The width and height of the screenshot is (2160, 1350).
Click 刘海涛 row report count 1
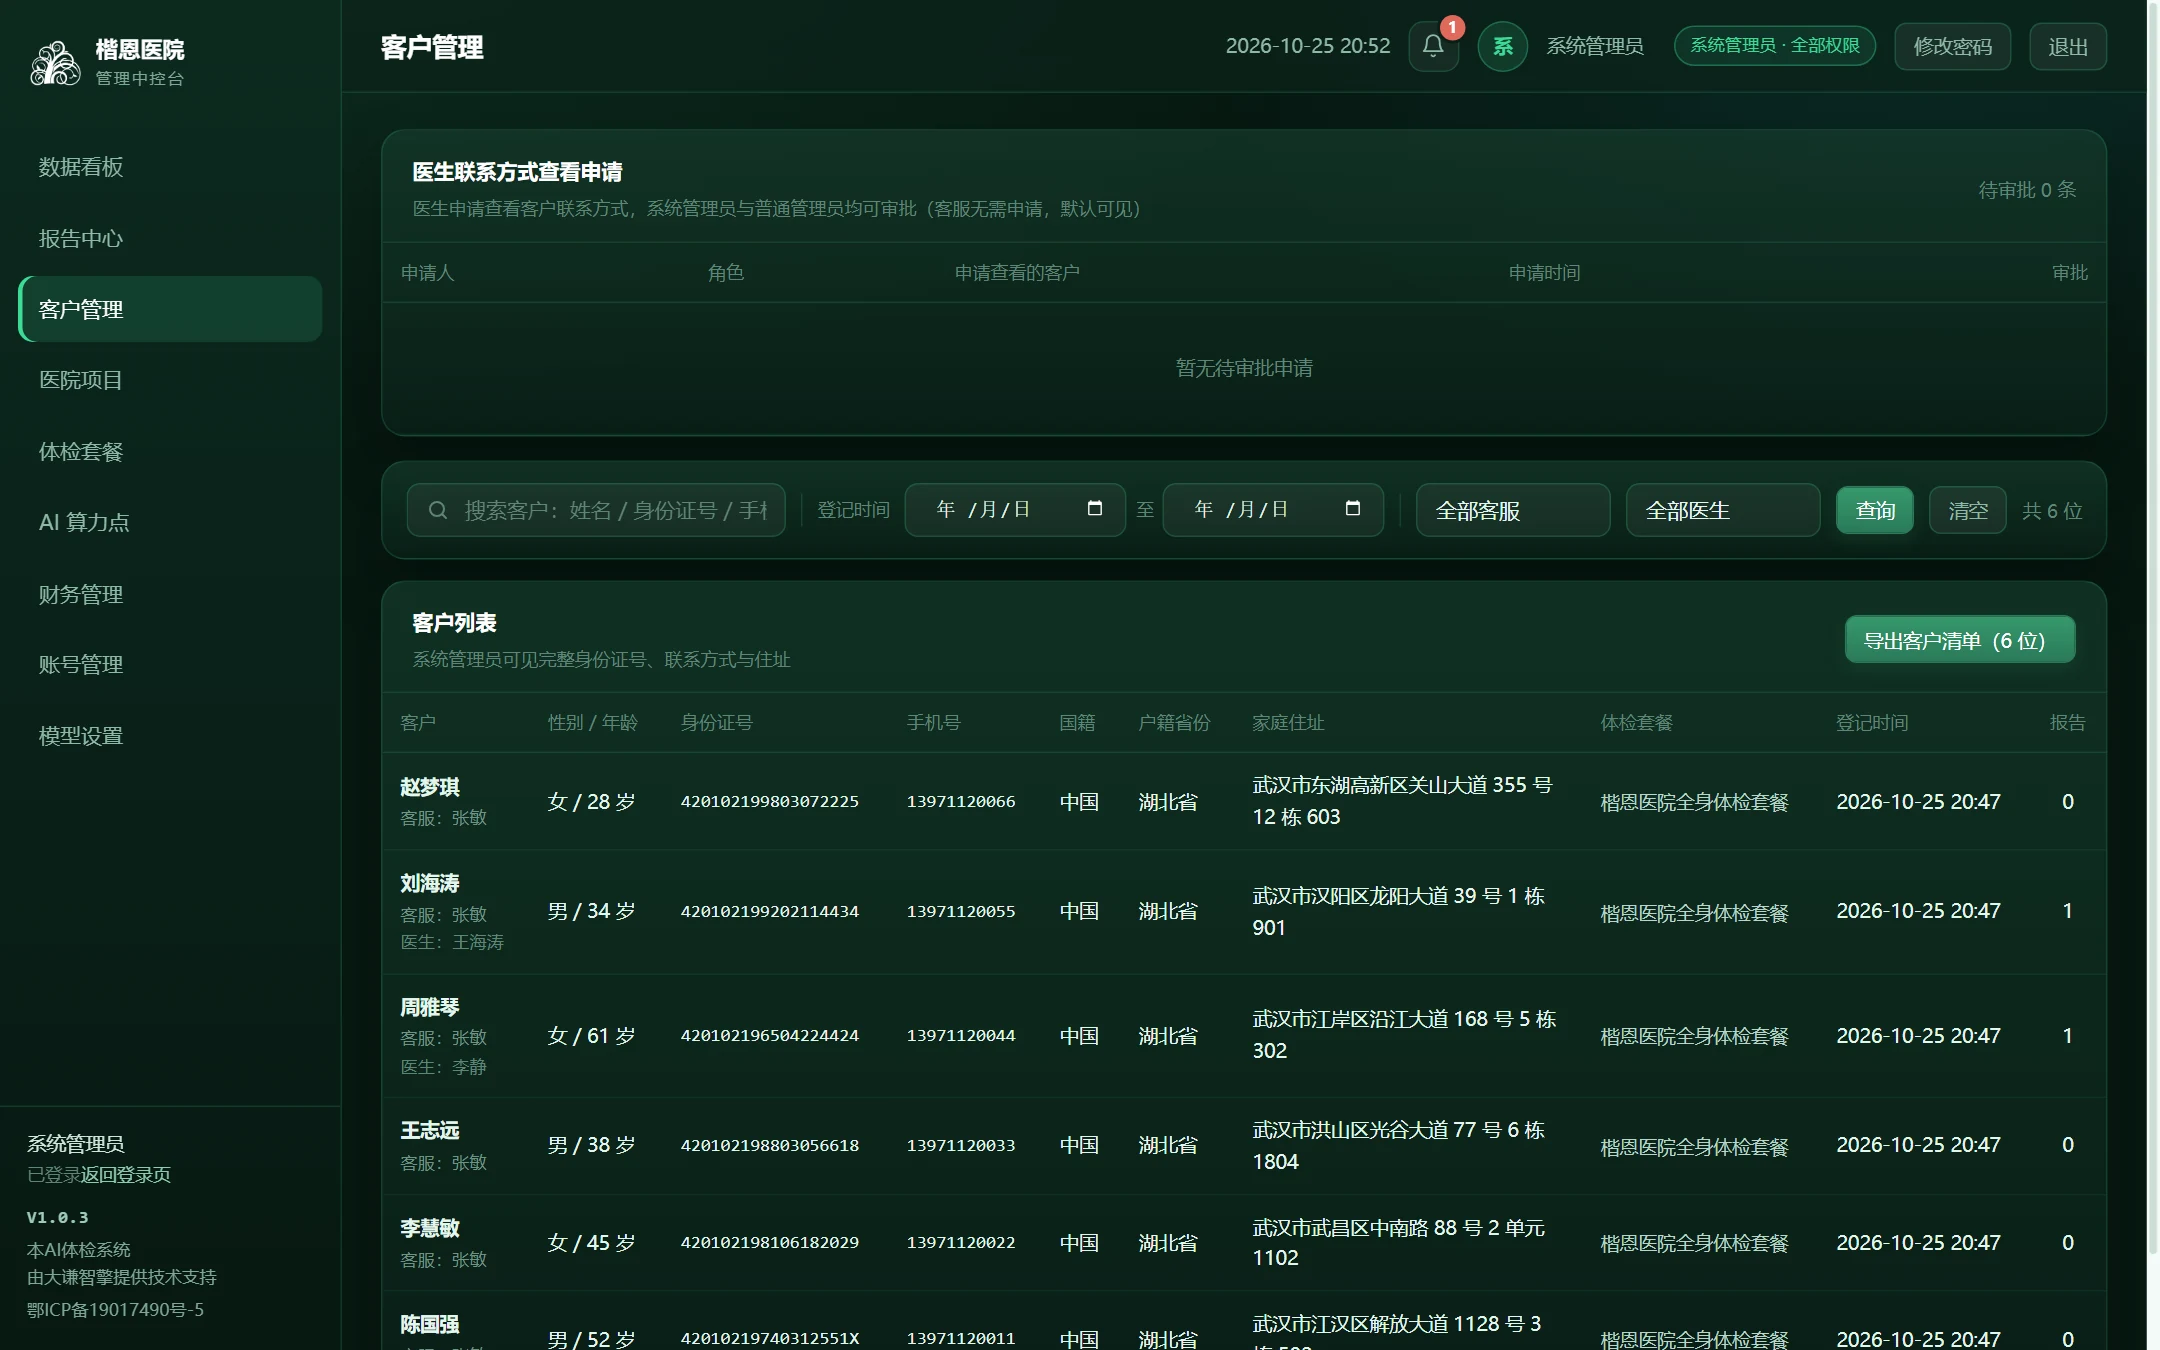(2067, 911)
